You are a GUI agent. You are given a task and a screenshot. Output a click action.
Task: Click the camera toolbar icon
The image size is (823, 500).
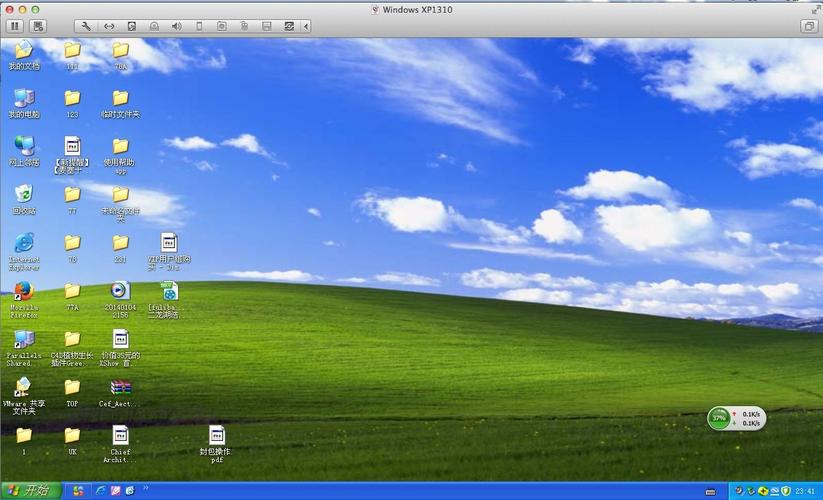(222, 26)
